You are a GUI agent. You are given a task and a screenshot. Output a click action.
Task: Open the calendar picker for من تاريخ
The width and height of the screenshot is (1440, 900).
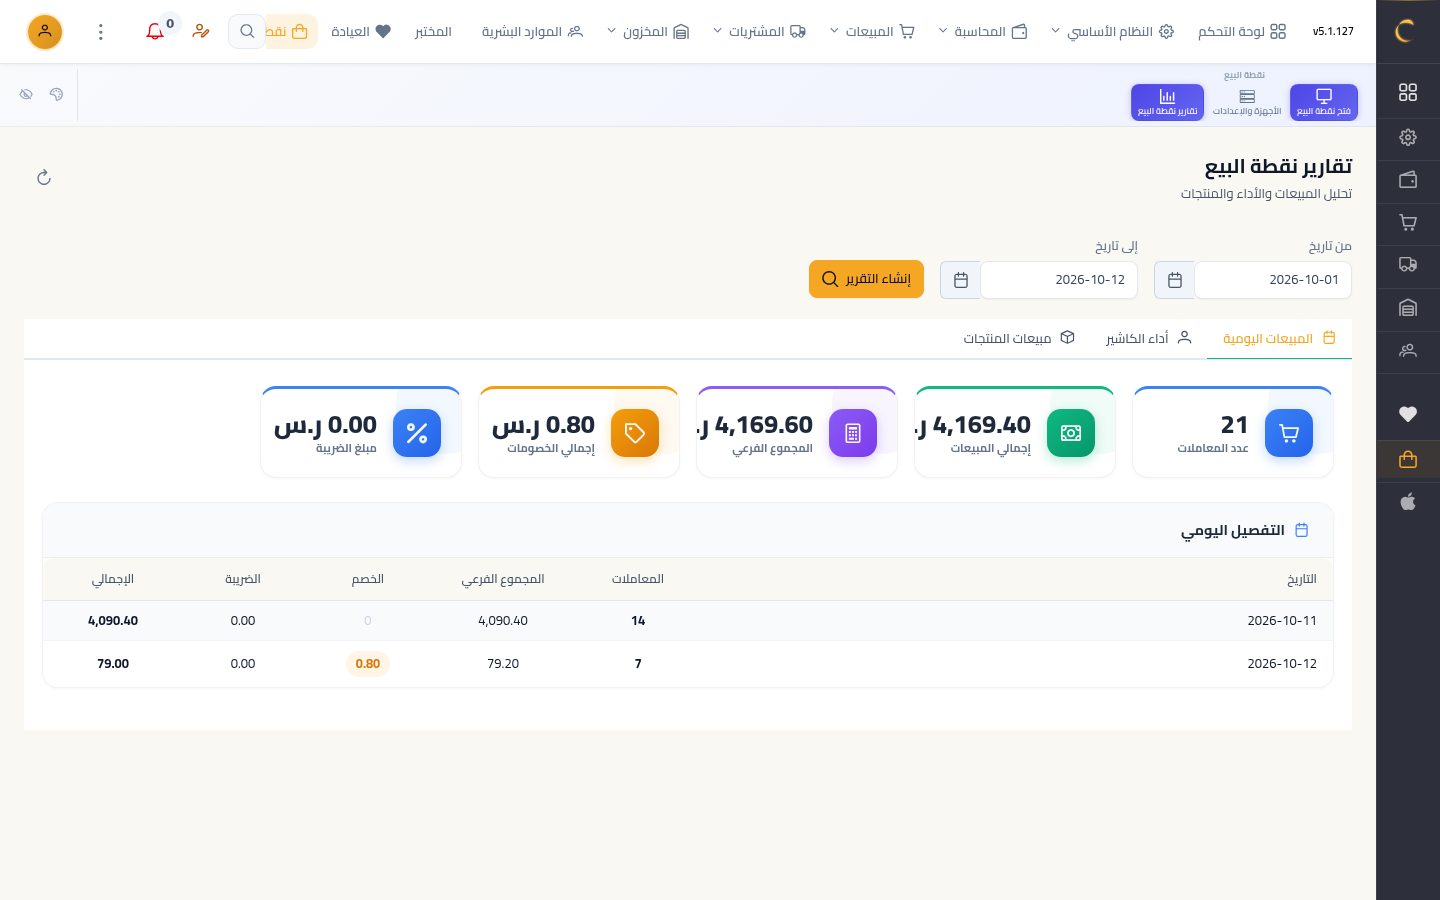(1175, 280)
